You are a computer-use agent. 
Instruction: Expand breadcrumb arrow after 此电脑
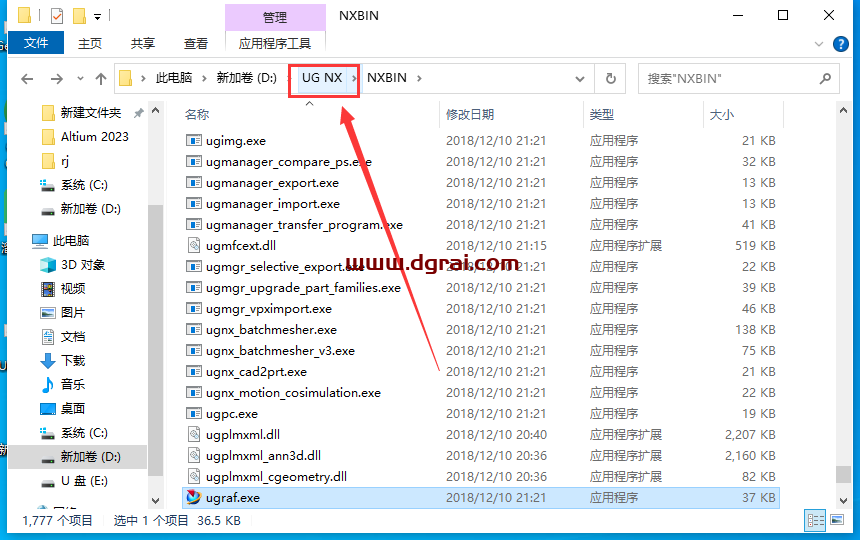pyautogui.click(x=204, y=78)
